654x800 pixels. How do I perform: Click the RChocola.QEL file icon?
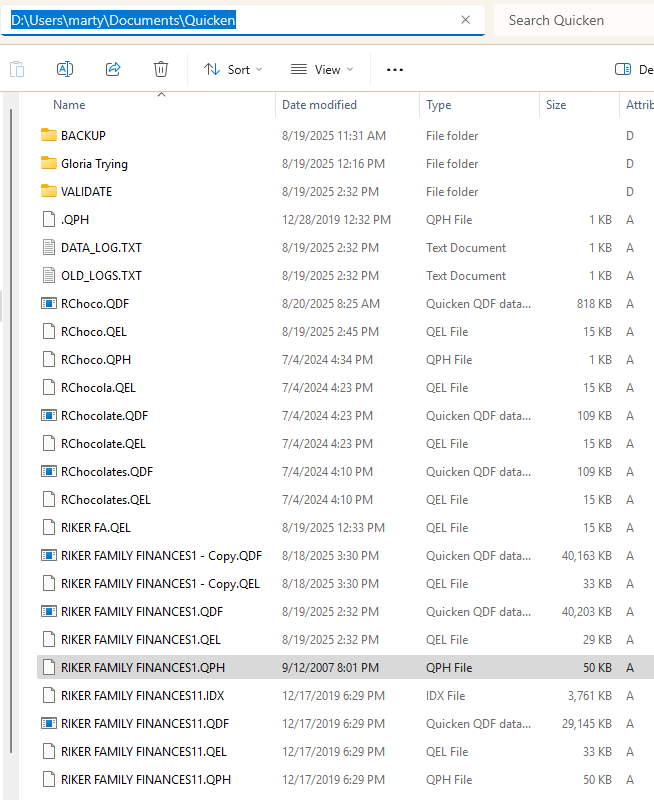49,388
